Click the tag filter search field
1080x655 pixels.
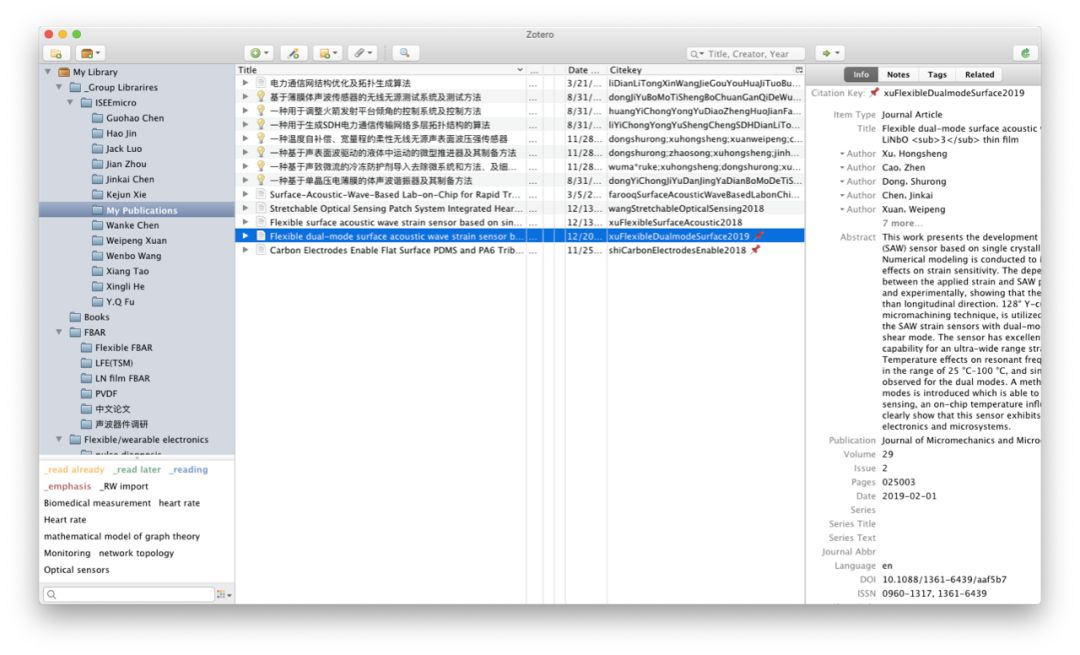pos(129,594)
